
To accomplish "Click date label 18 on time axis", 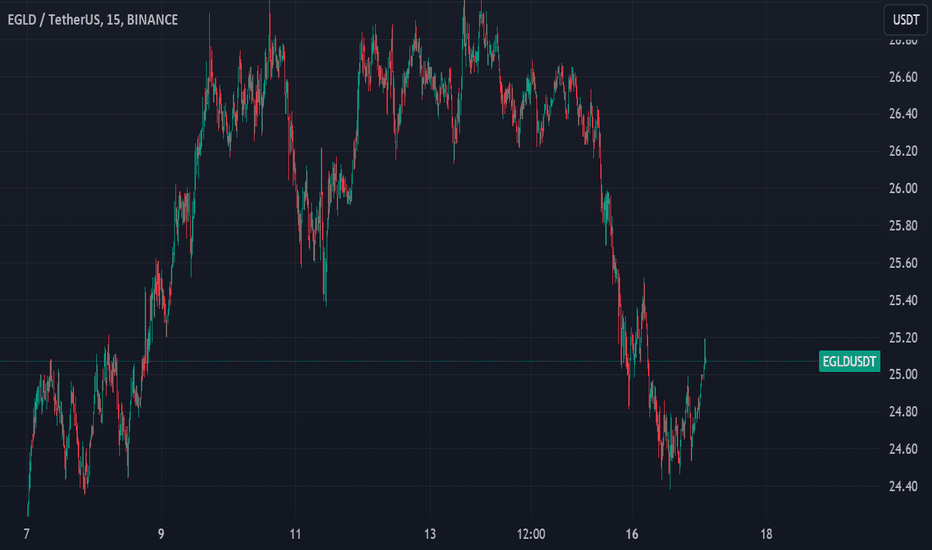I will click(x=766, y=534).
